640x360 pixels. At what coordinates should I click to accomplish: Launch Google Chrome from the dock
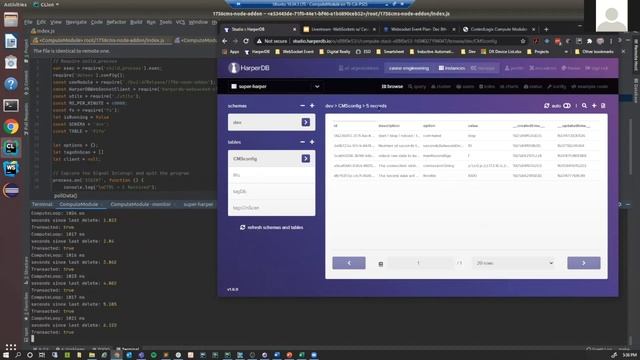coord(11,127)
